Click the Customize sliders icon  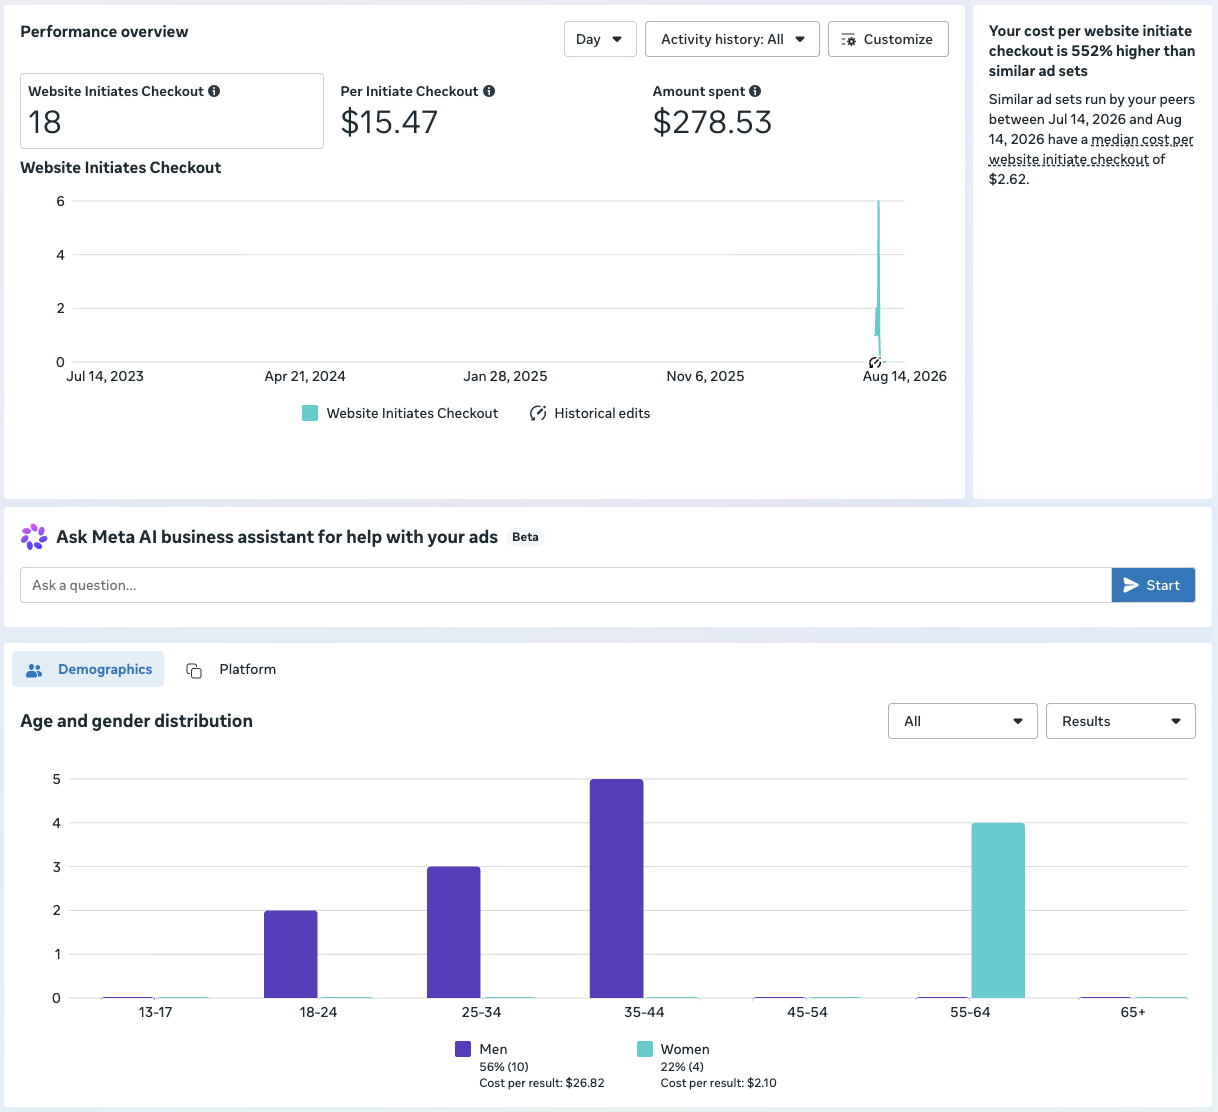[848, 40]
